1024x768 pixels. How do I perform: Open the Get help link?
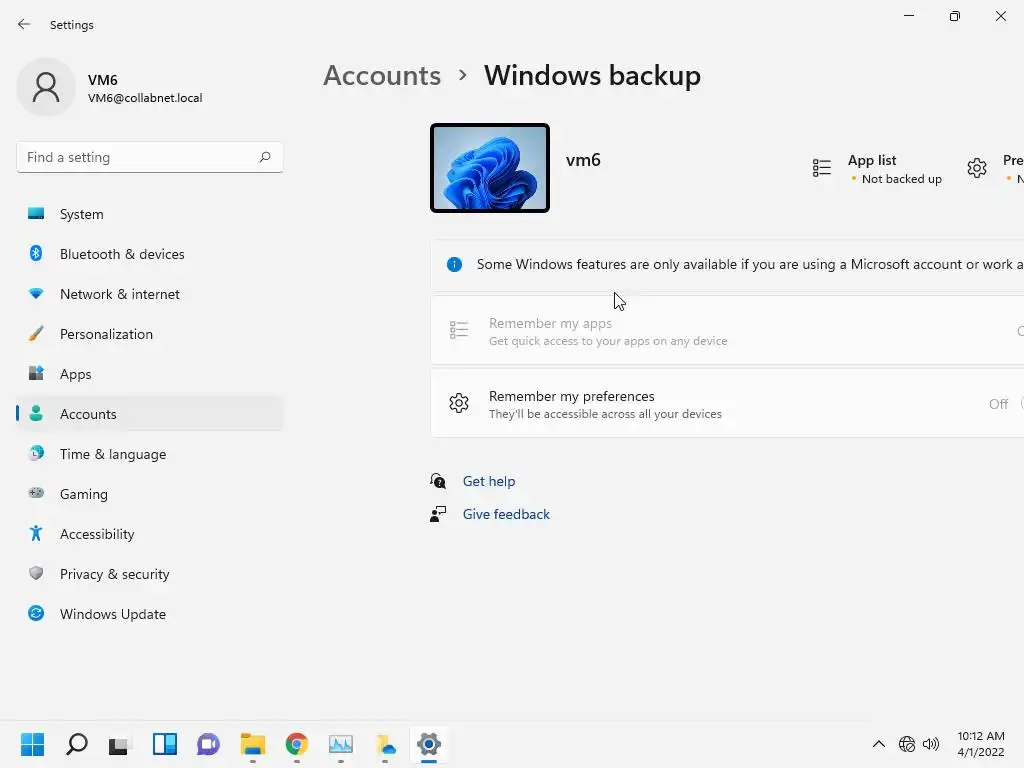(x=488, y=481)
